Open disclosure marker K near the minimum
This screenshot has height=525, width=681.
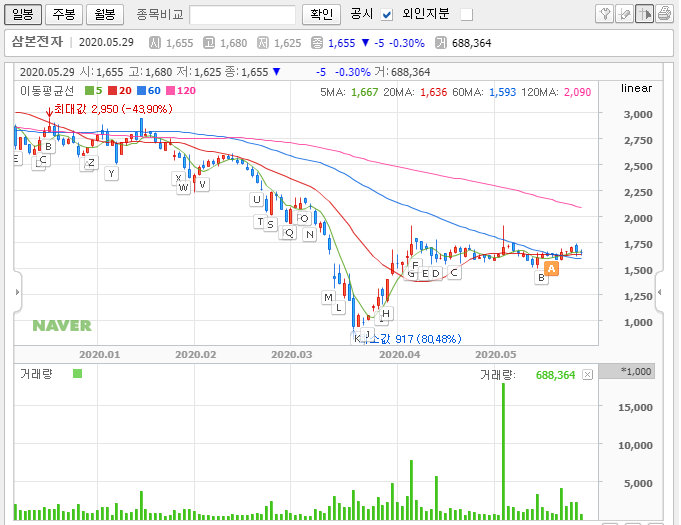pos(357,338)
